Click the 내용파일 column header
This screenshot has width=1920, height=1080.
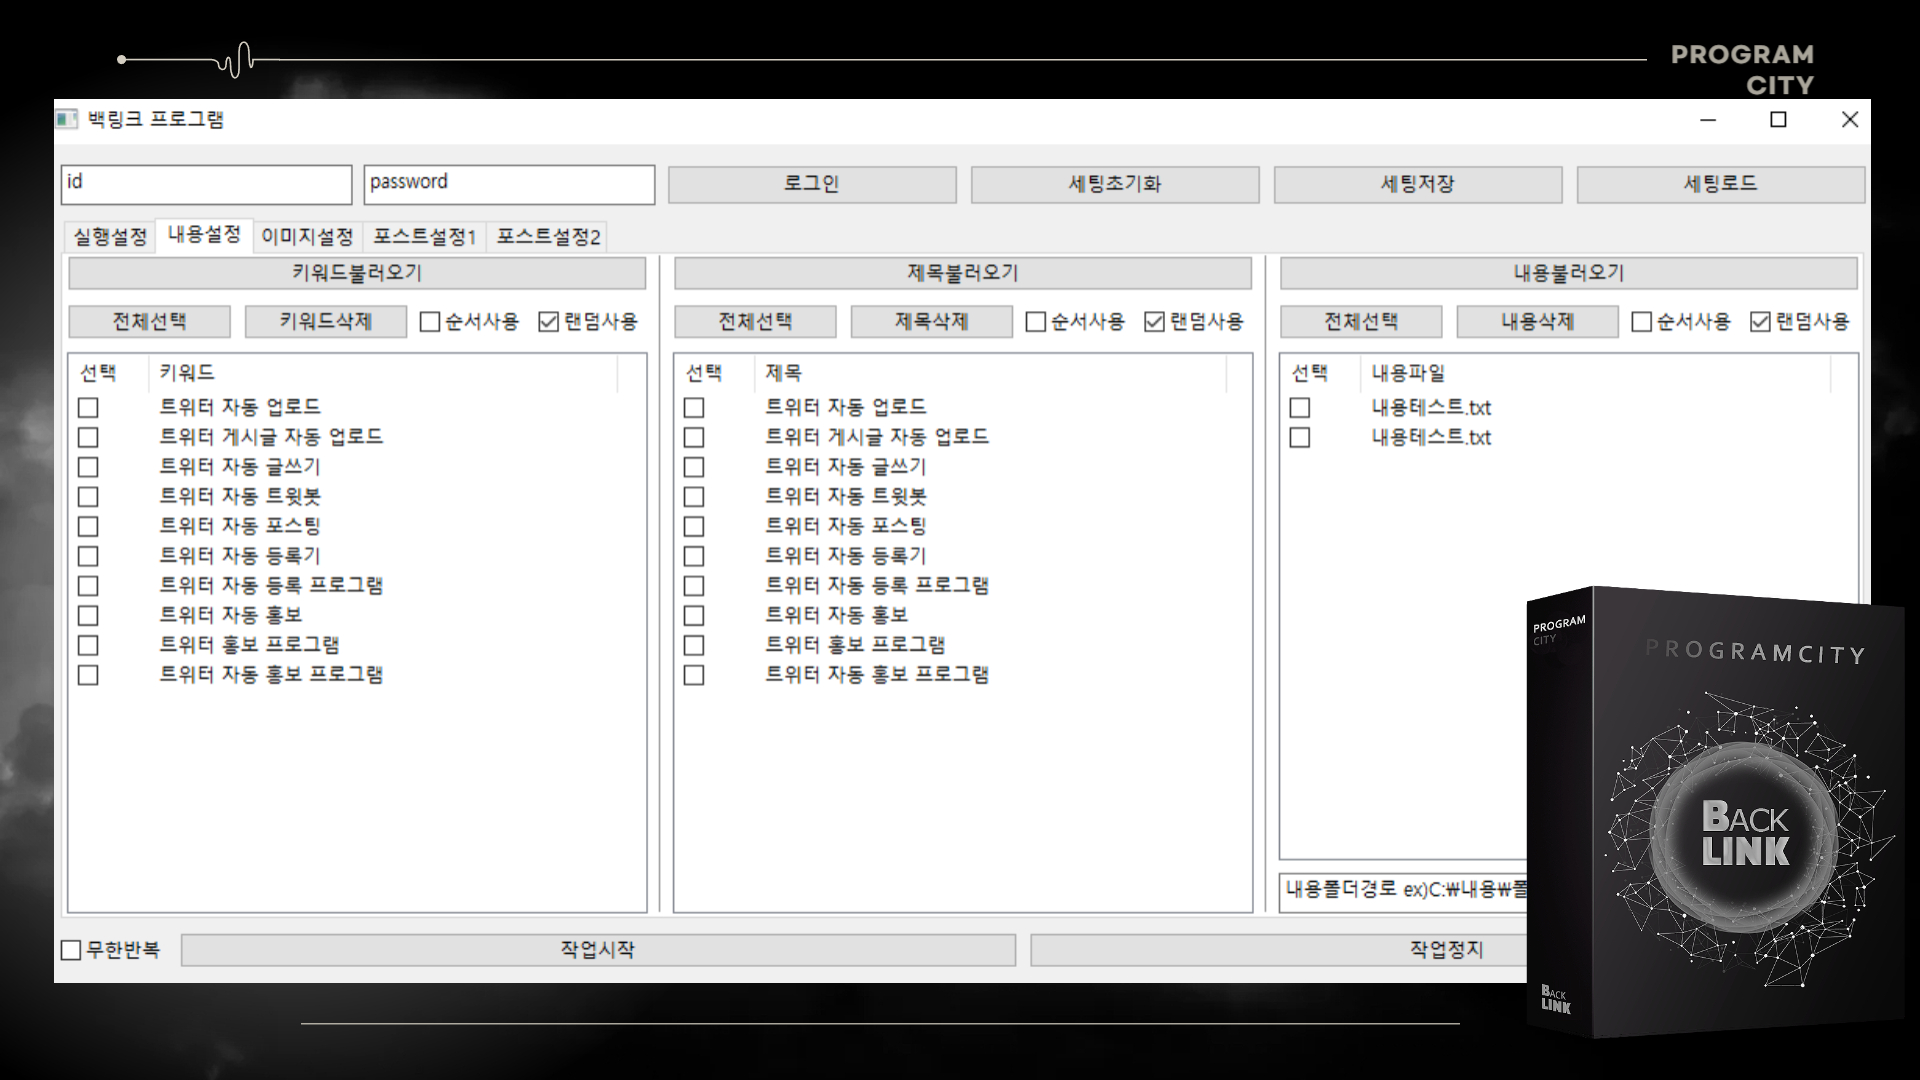coord(1596,373)
